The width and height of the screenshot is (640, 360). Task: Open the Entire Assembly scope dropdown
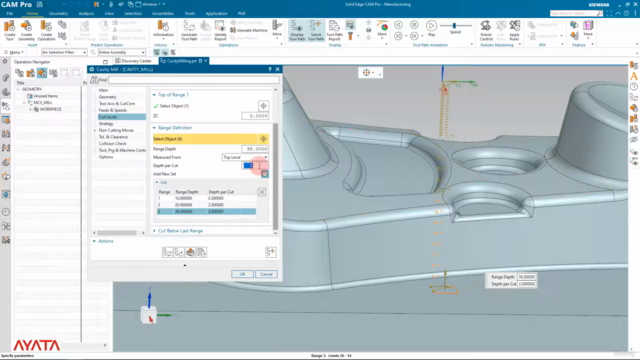coord(122,52)
